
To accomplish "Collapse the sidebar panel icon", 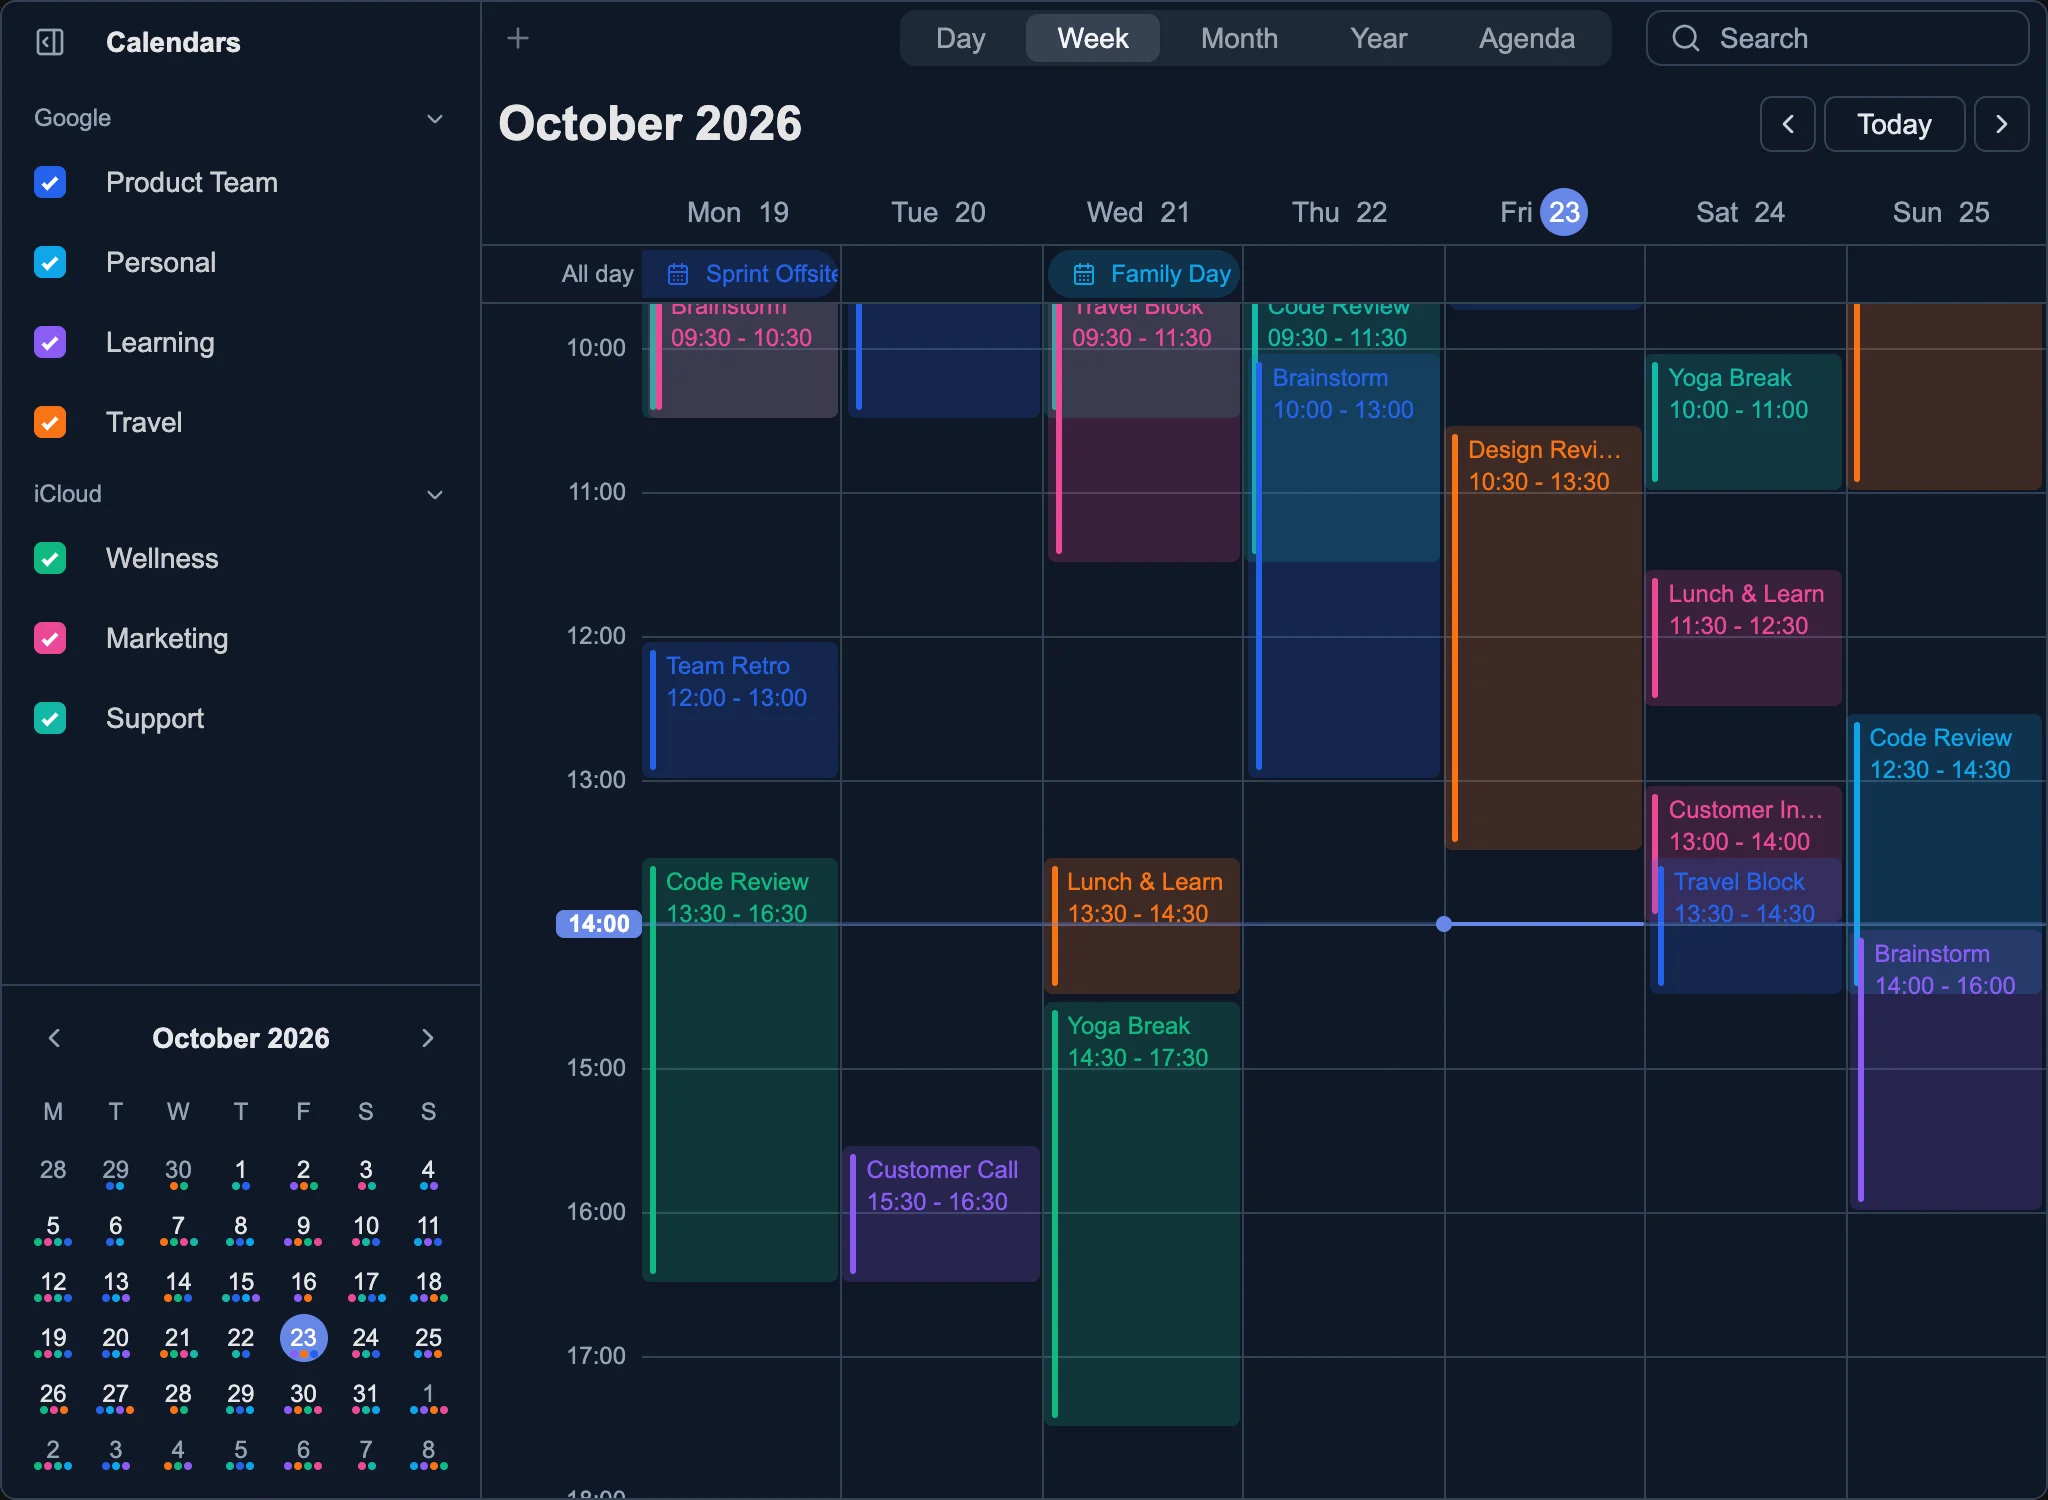I will [50, 42].
